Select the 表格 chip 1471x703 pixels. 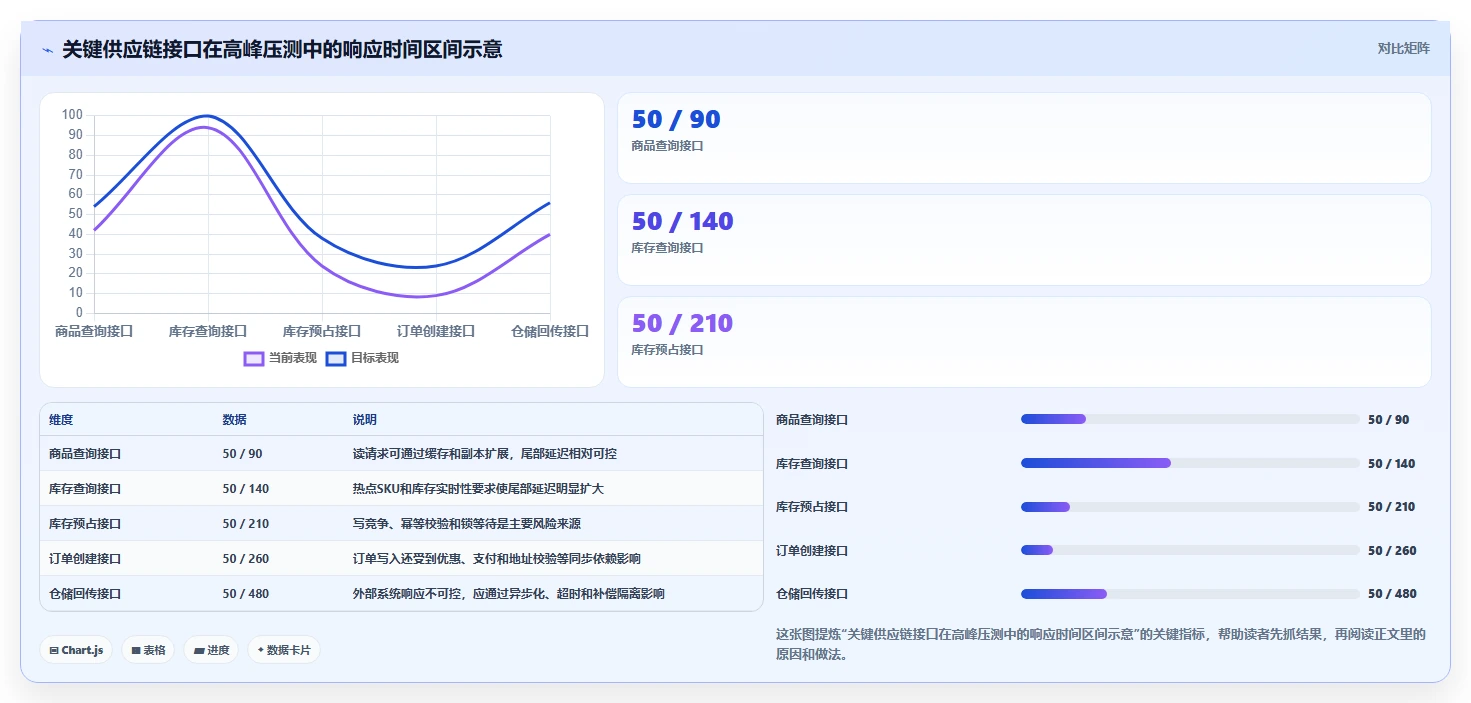tap(148, 650)
